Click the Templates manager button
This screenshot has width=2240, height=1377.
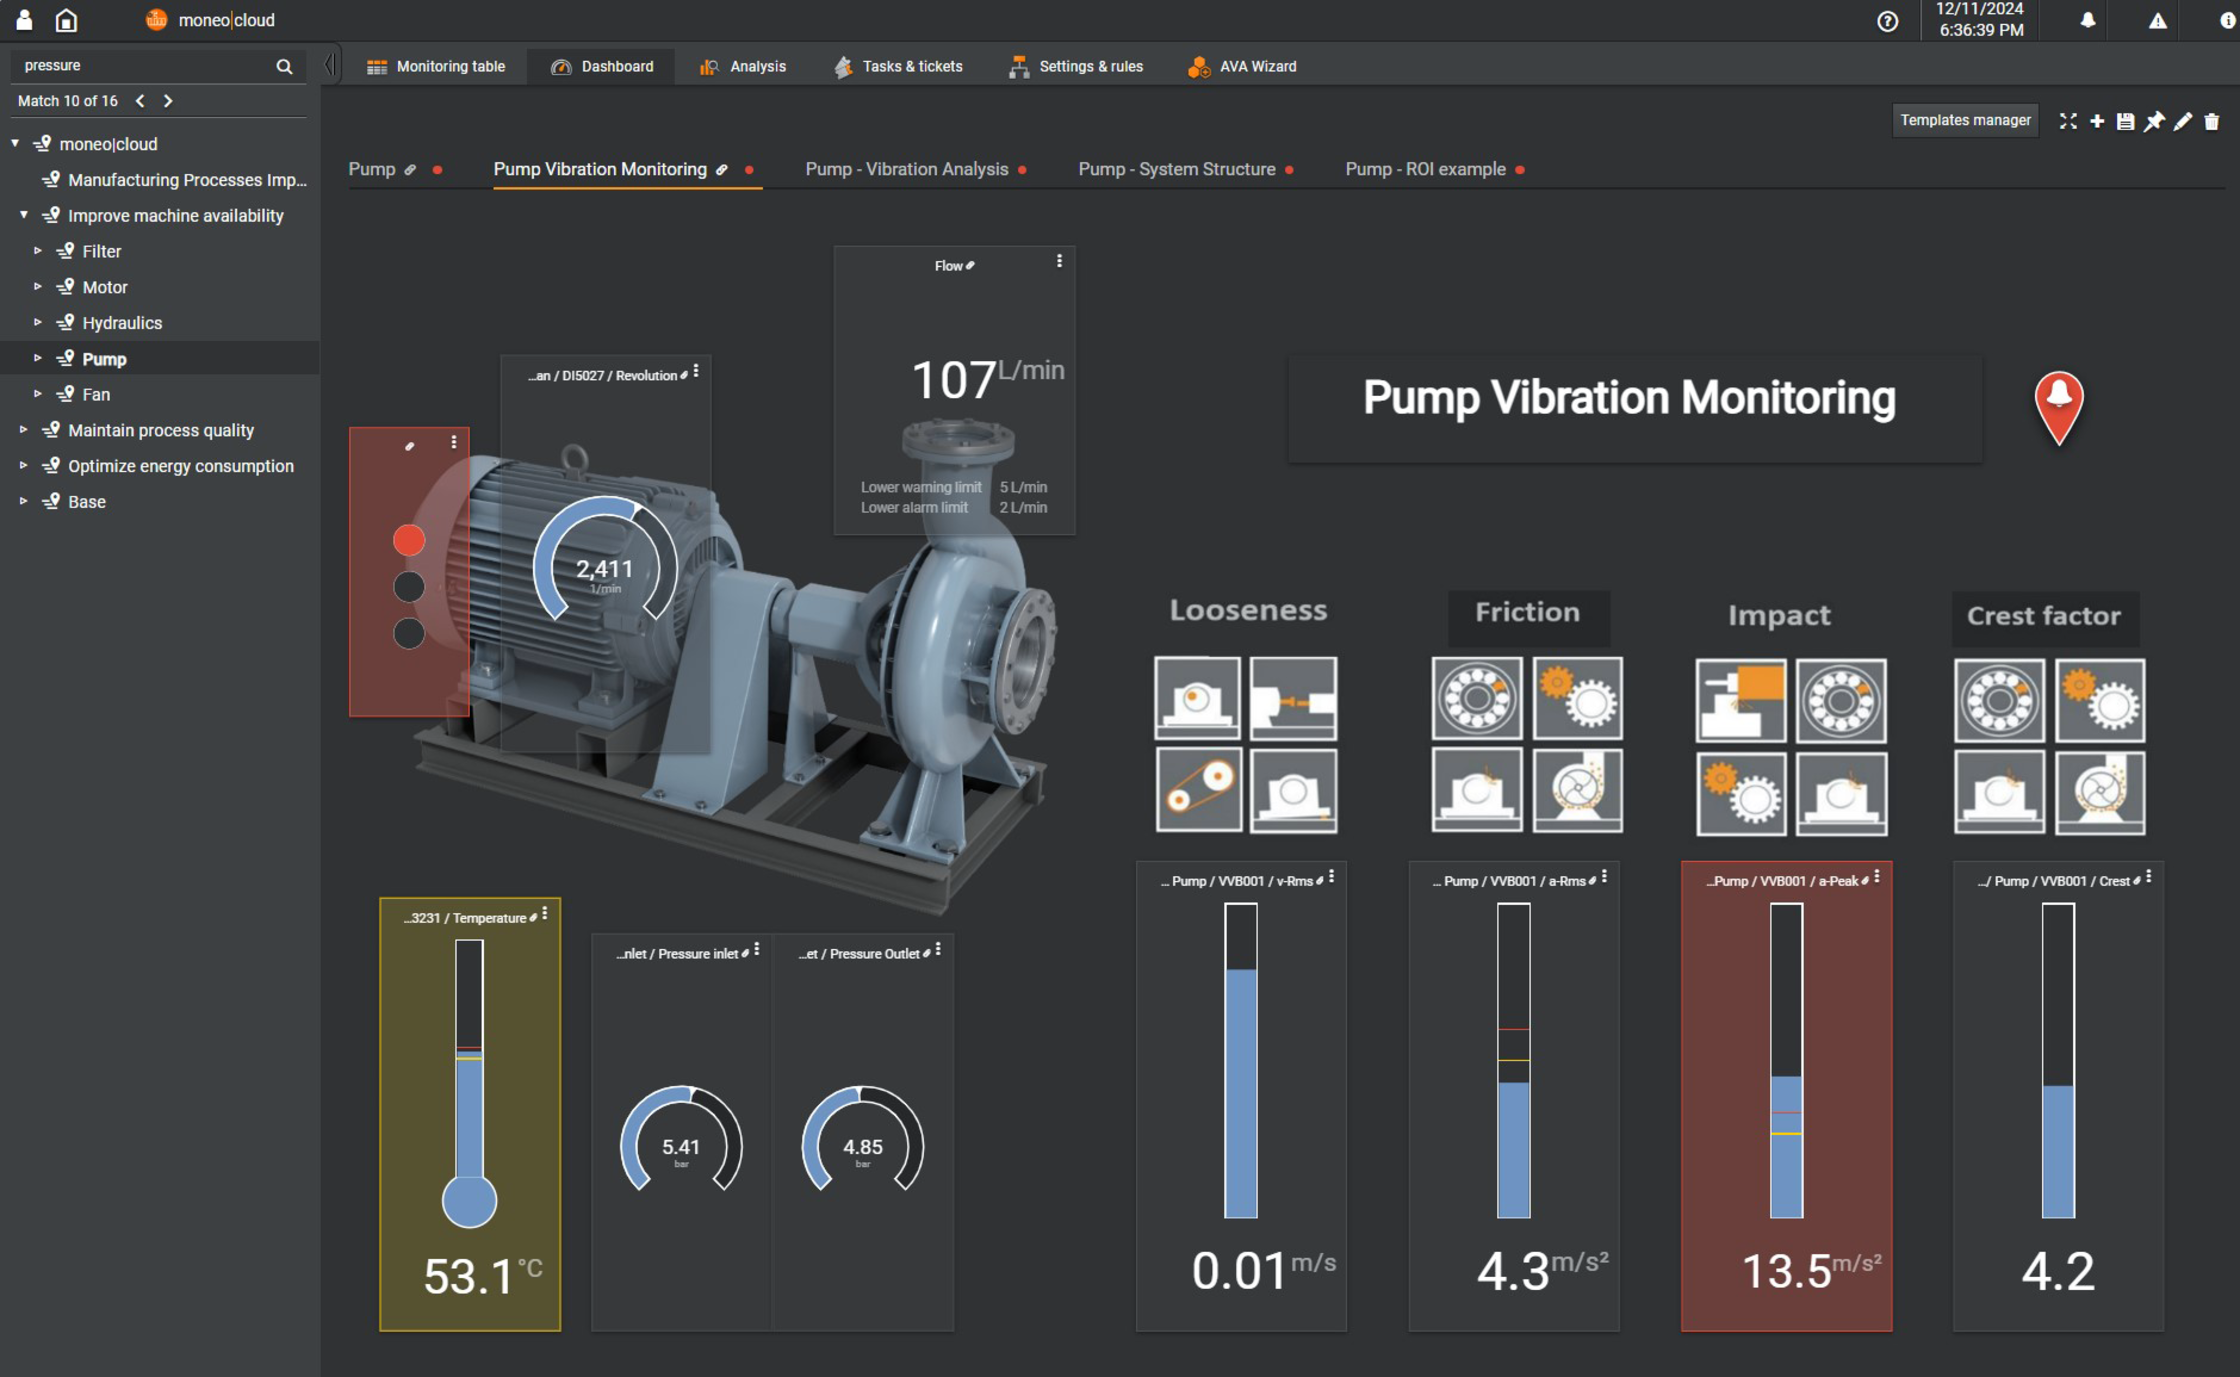tap(1964, 120)
